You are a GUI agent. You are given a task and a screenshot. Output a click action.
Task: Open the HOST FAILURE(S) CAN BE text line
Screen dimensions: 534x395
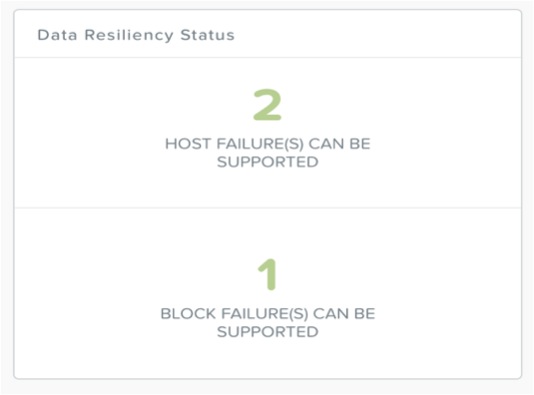[x=268, y=144]
